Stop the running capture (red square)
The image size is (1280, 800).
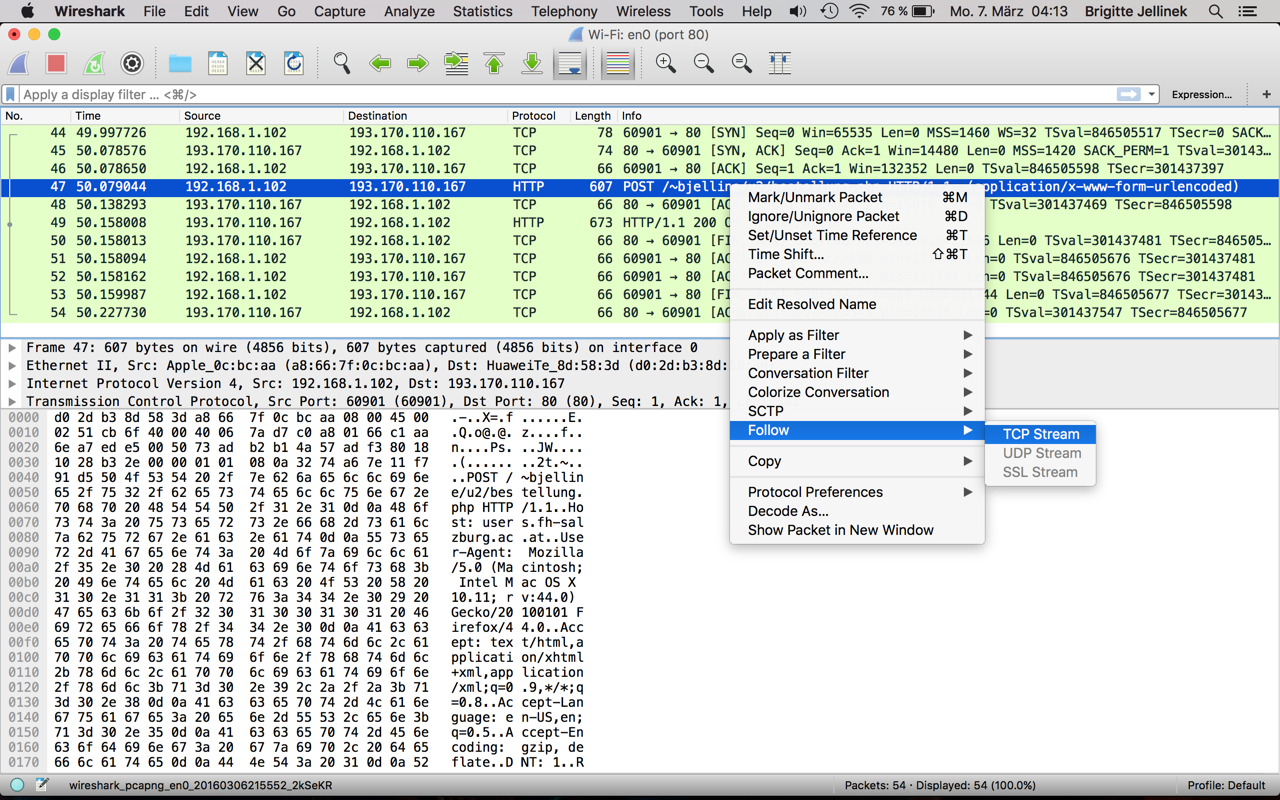pyautogui.click(x=56, y=63)
